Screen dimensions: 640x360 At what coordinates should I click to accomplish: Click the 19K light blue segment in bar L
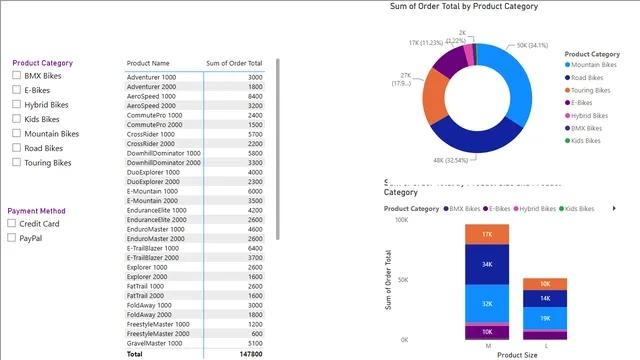[x=545, y=318]
